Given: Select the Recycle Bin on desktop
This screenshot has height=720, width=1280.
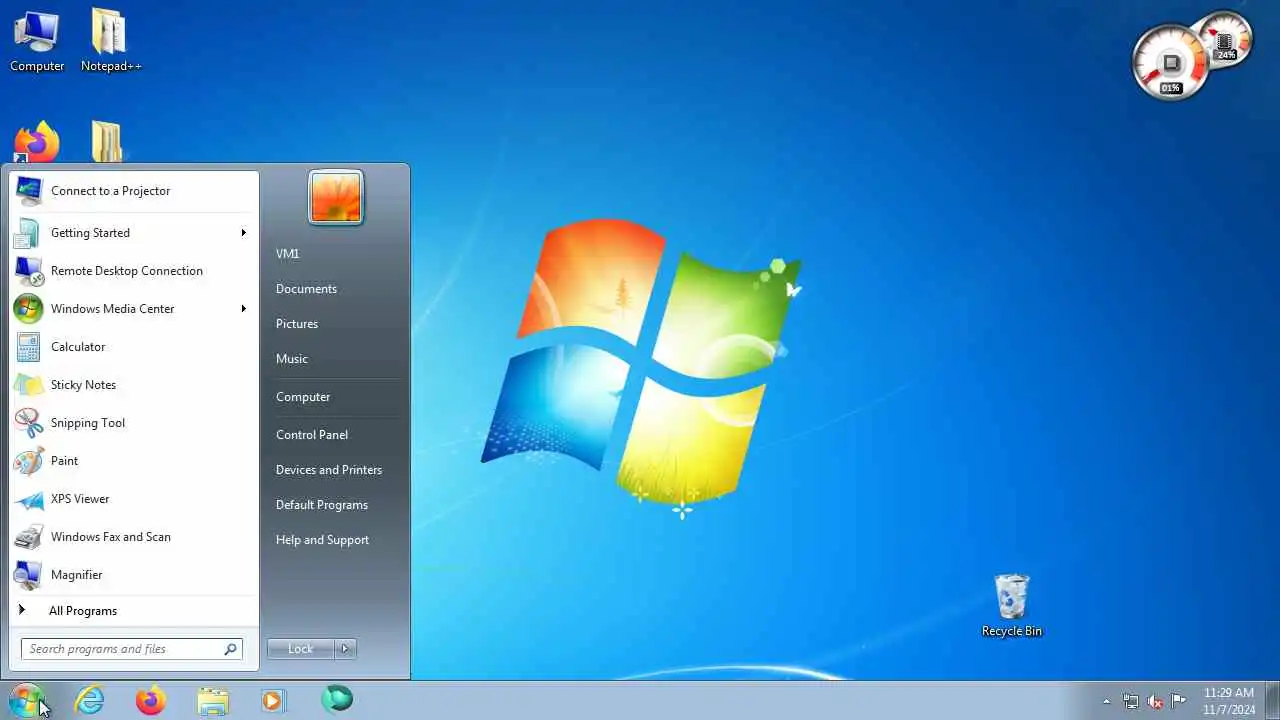Looking at the screenshot, I should (1012, 606).
